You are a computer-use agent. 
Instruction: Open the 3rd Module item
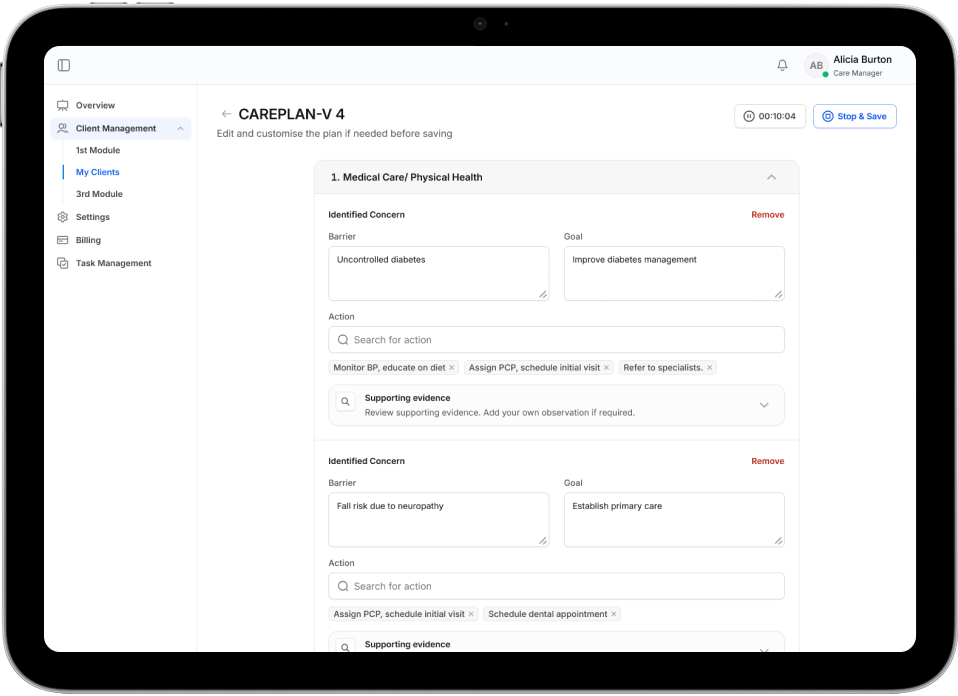coord(99,194)
